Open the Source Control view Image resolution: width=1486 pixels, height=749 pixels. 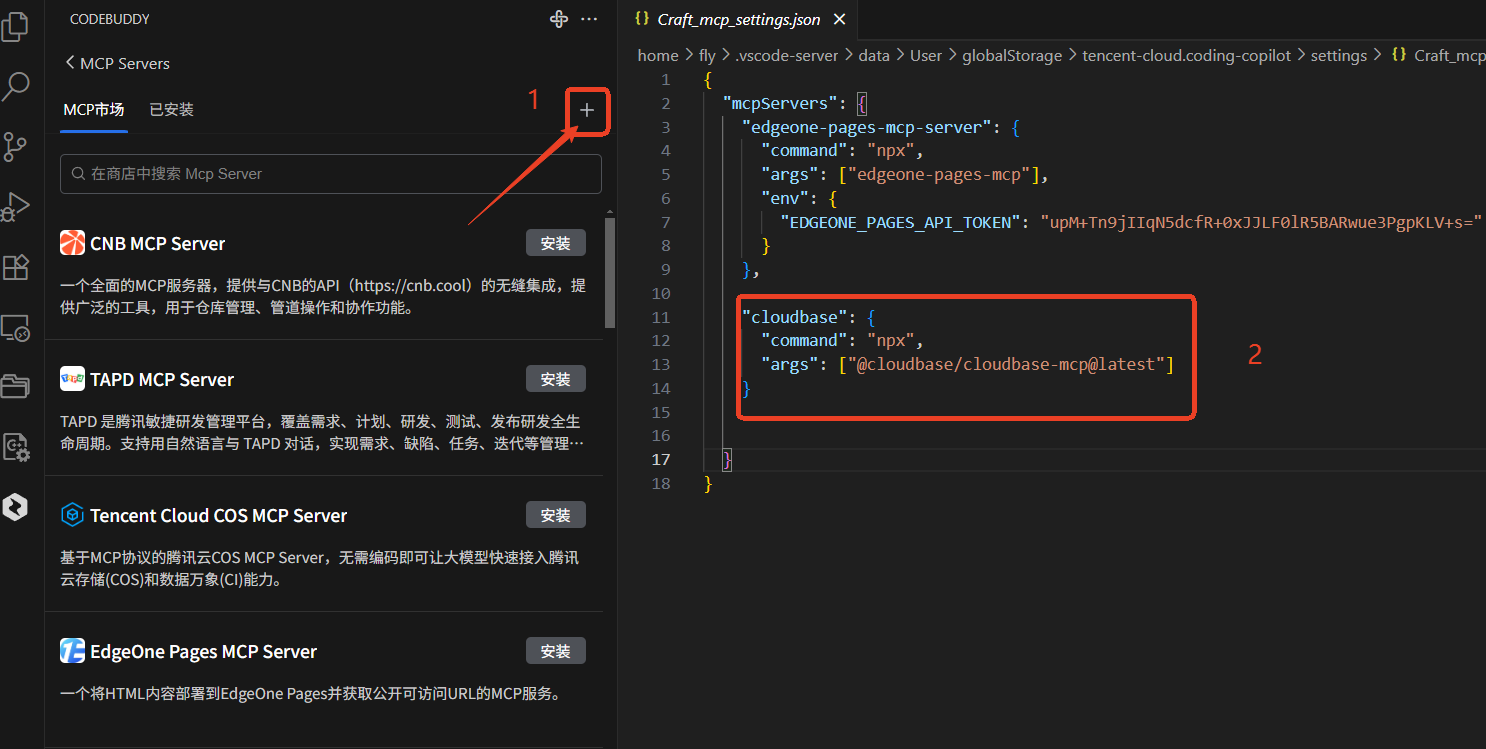coord(16,147)
